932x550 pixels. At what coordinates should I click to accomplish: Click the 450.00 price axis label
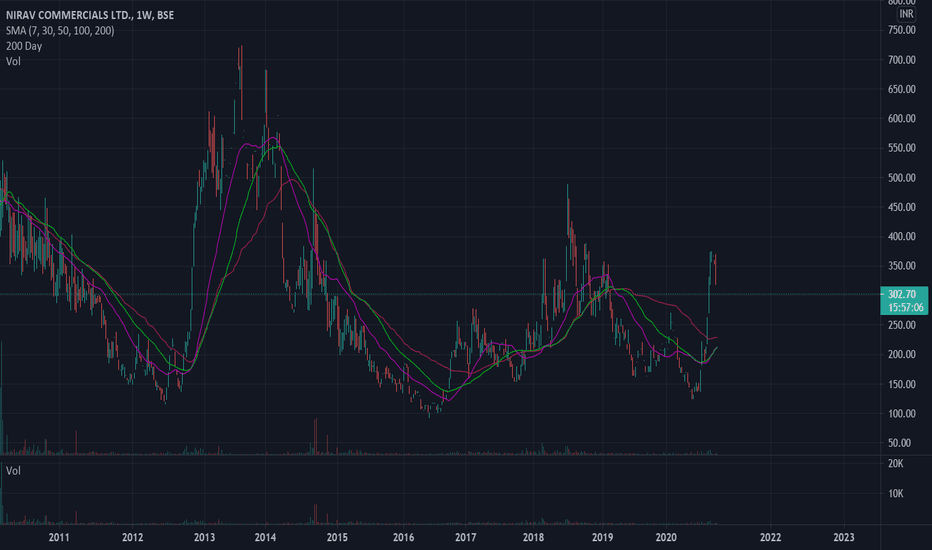coord(902,207)
